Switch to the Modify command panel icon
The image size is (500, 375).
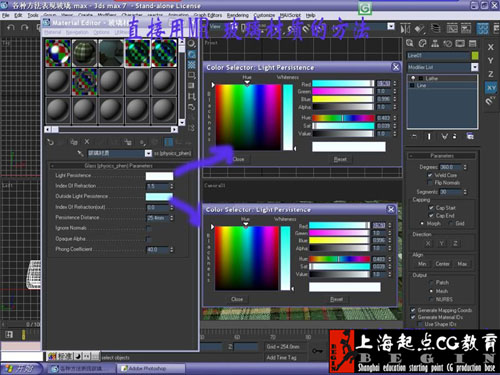423,43
